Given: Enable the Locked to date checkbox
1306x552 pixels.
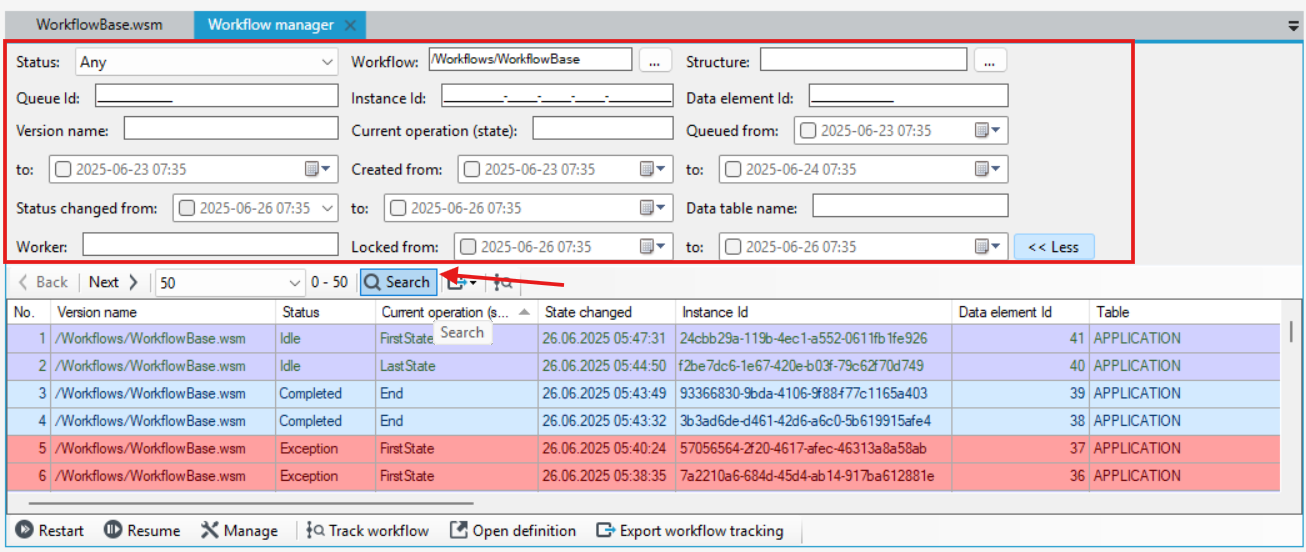Looking at the screenshot, I should tap(733, 247).
